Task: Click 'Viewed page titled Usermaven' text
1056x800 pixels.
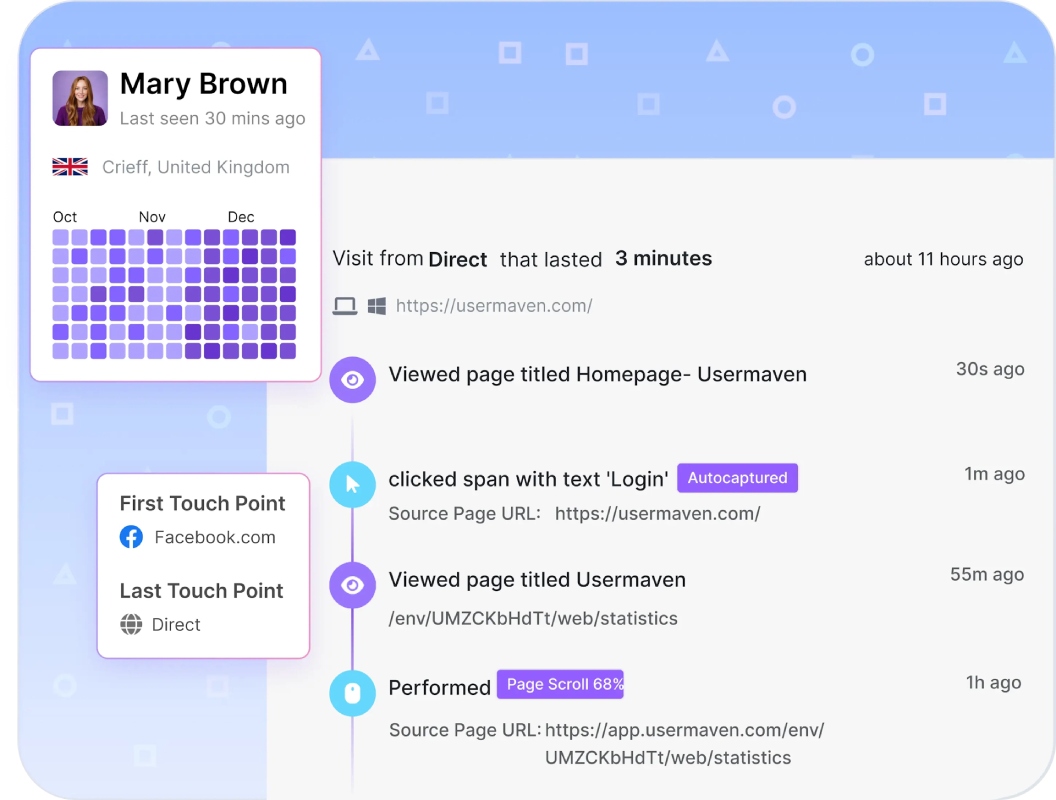Action: (x=537, y=580)
